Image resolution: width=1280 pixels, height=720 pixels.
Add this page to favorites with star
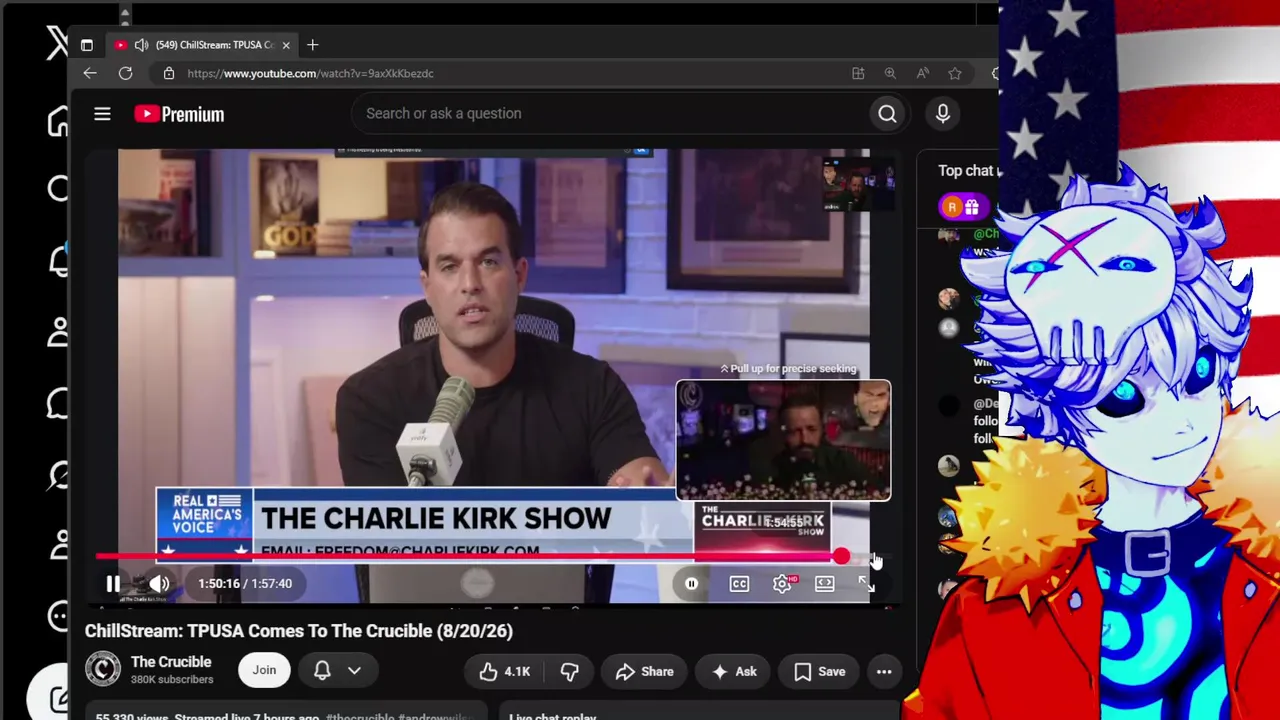[x=955, y=73]
